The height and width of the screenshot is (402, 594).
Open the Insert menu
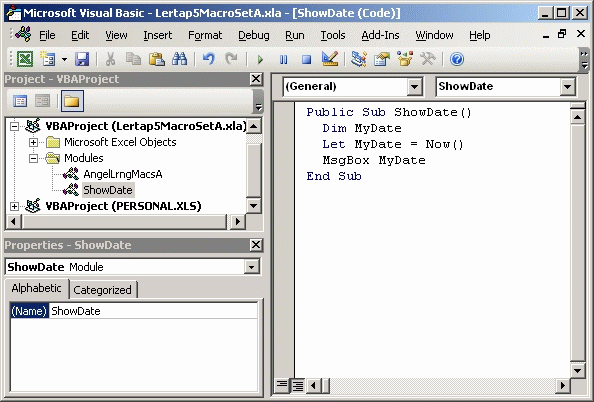(x=158, y=35)
